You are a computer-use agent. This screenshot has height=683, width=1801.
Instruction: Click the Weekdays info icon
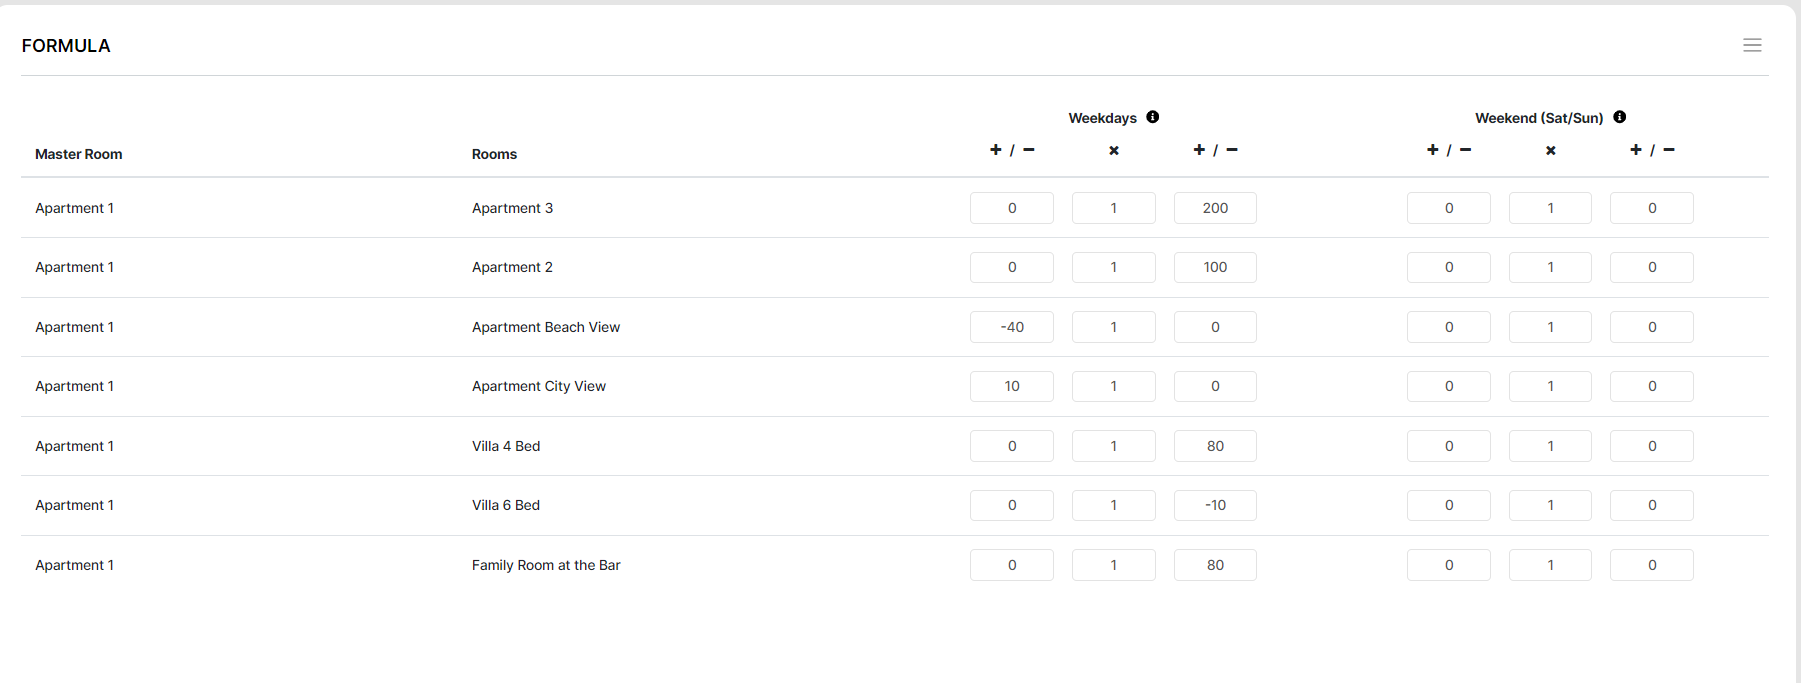(x=1153, y=117)
